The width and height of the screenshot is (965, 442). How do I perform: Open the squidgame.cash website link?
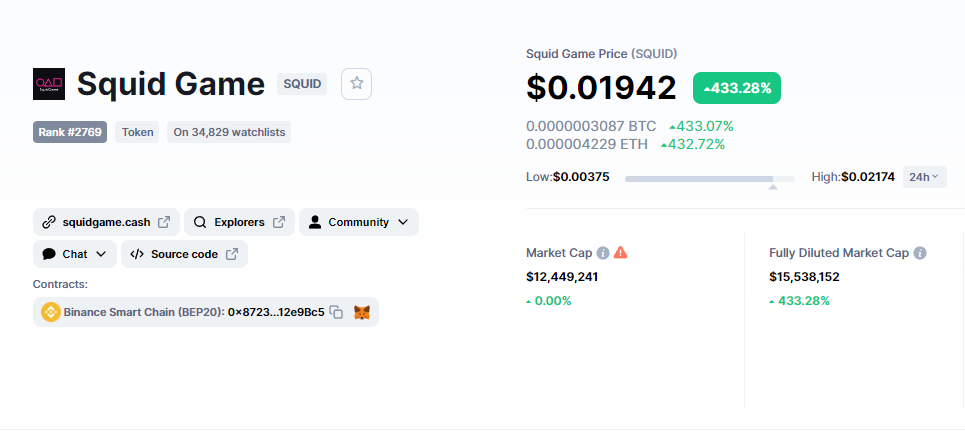[106, 222]
